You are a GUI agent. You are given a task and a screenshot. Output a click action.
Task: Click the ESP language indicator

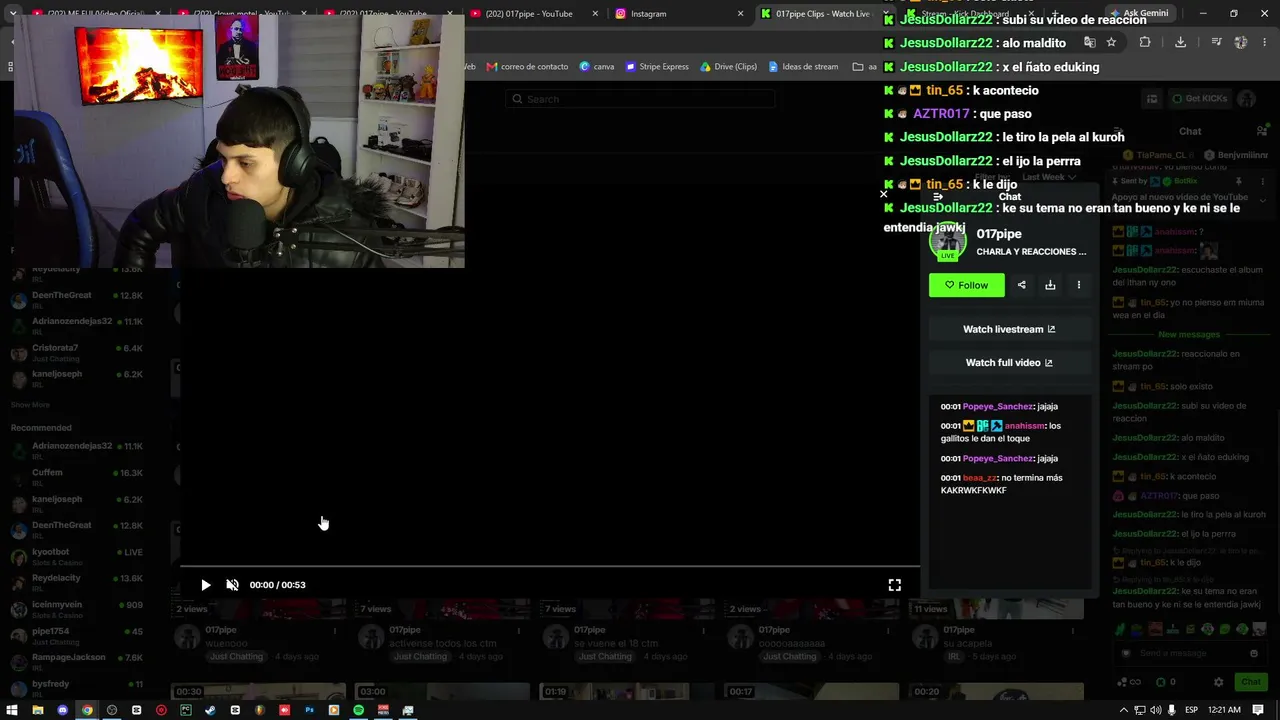tap(1191, 710)
